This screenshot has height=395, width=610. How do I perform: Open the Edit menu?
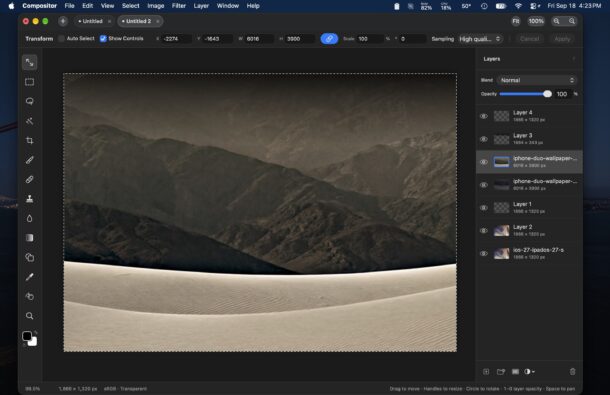(x=88, y=6)
